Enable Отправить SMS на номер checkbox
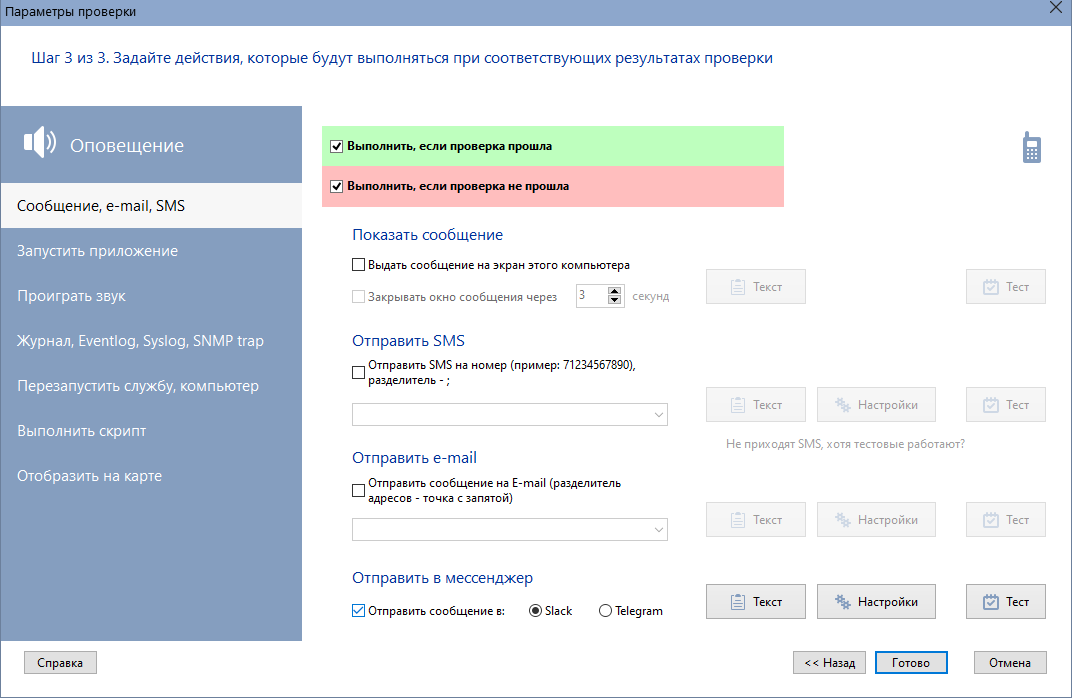The width and height of the screenshot is (1072, 698). click(359, 373)
